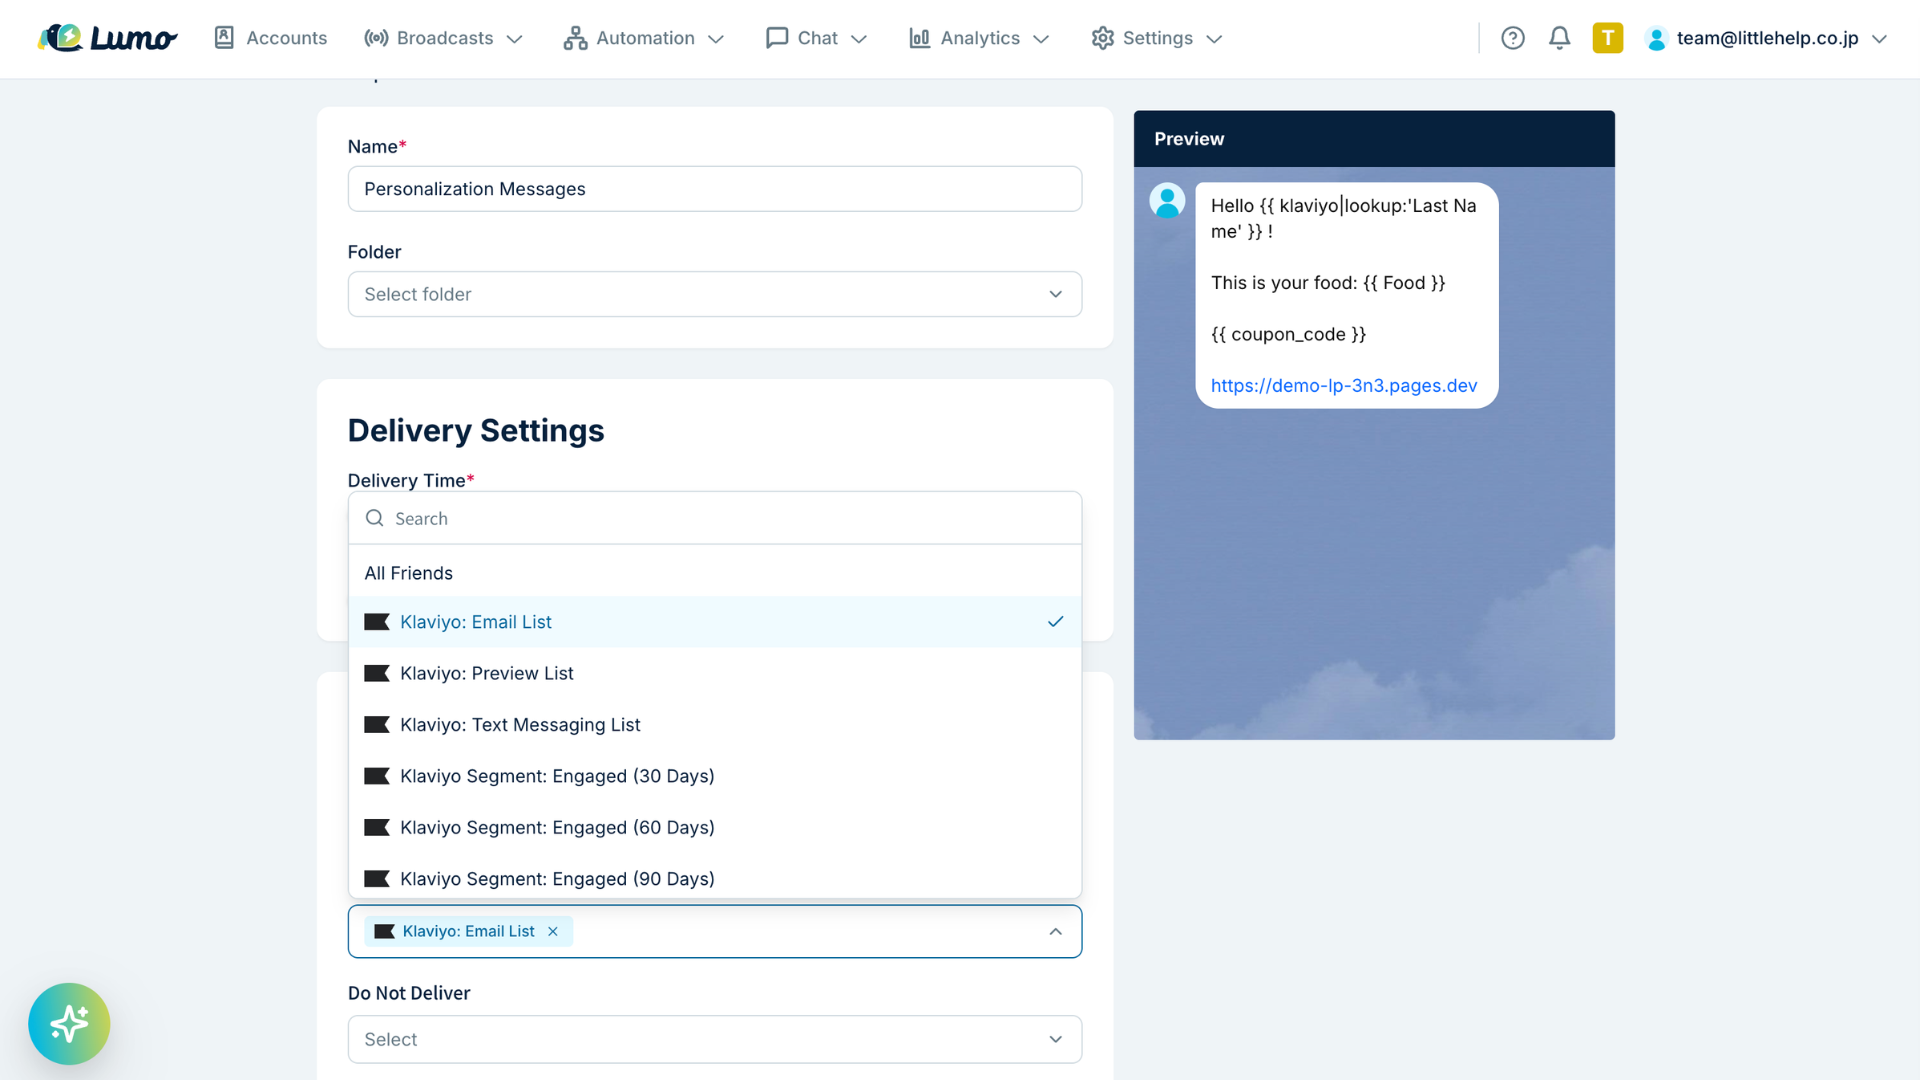Collapse the recipient list chevron
Viewport: 1920px width, 1080px height.
(1055, 931)
